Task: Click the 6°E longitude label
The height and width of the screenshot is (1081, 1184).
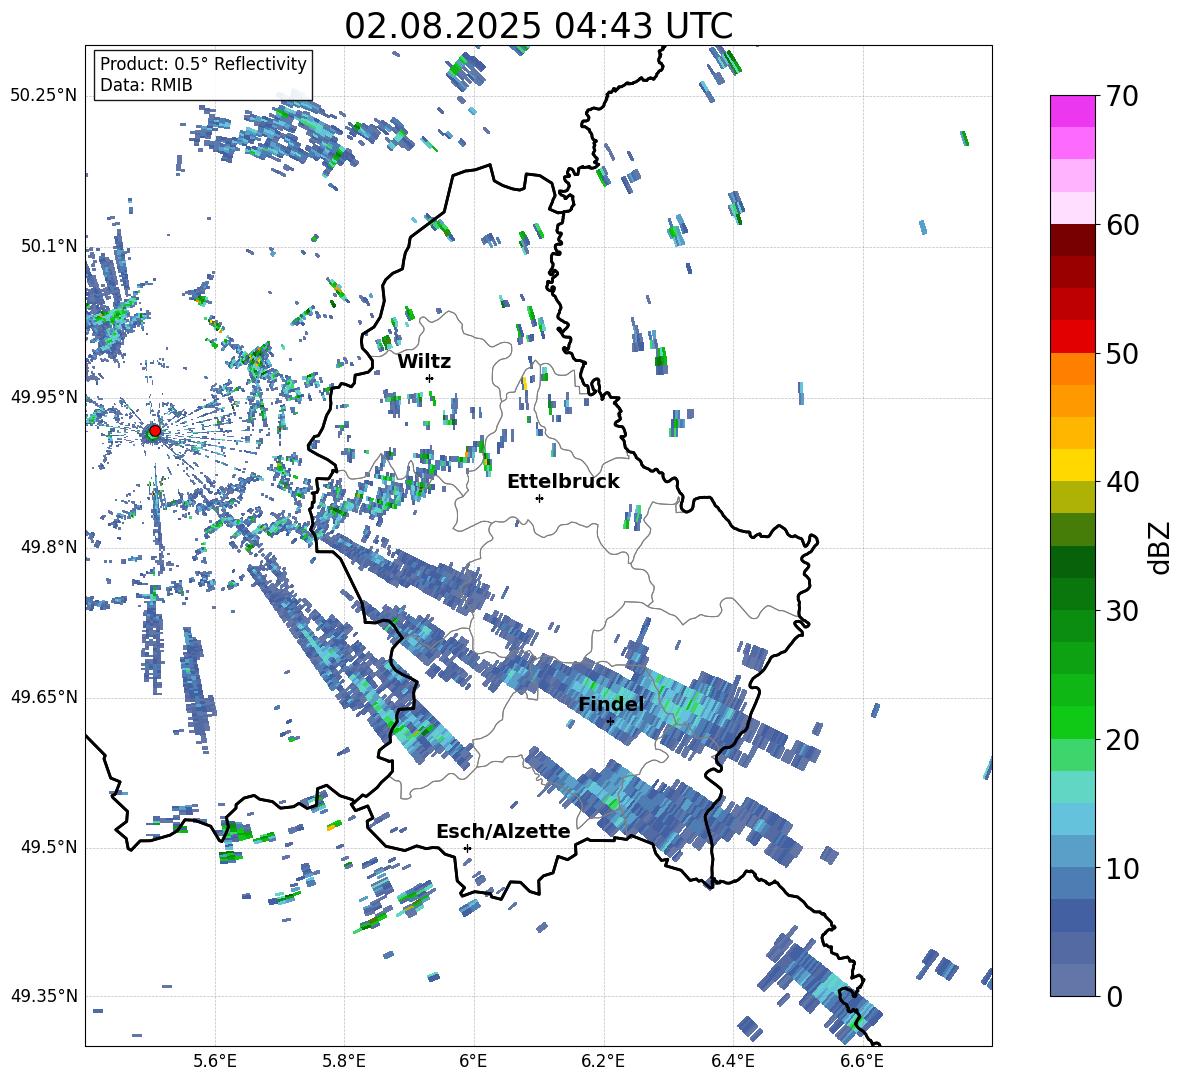Action: [473, 1062]
